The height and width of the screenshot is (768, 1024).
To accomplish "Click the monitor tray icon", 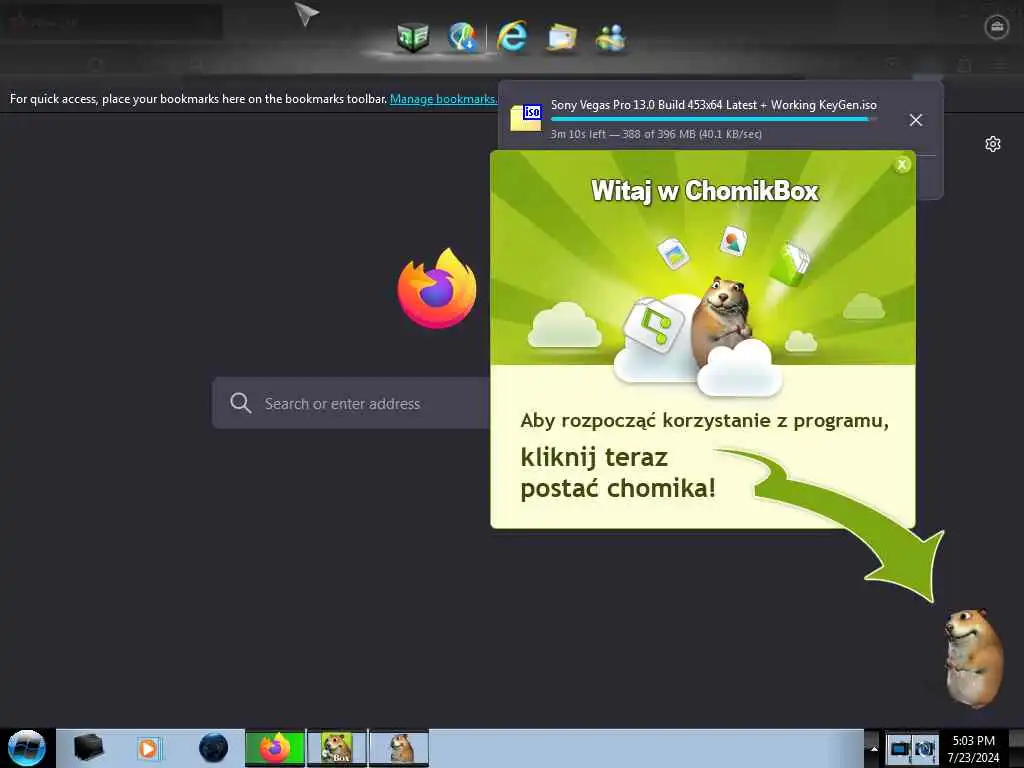I will [899, 749].
